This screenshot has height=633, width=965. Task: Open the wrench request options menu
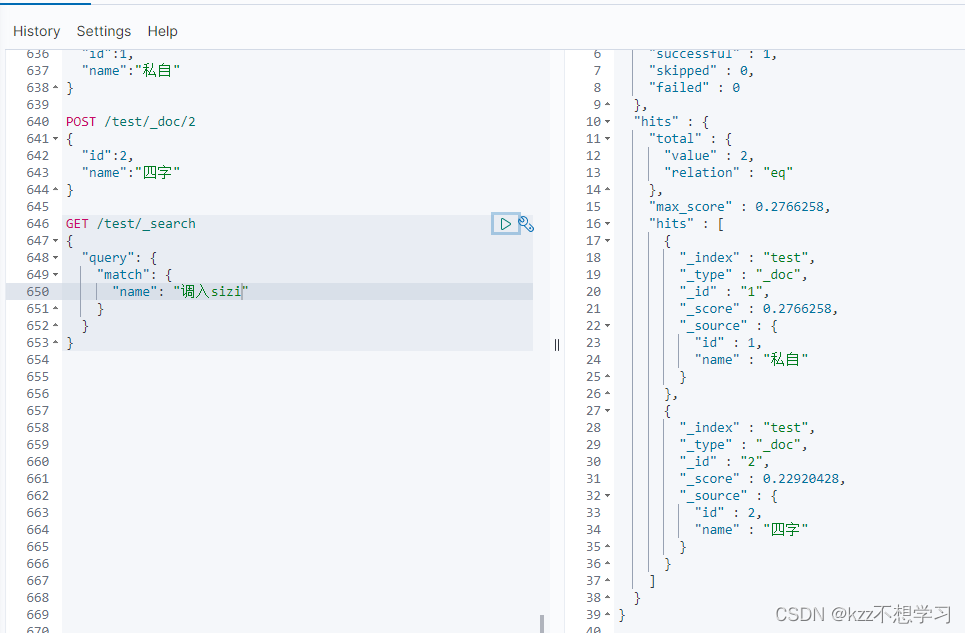(x=526, y=224)
